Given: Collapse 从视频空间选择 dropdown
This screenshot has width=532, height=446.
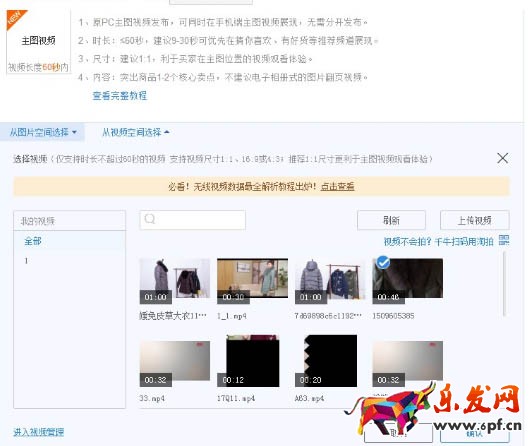Looking at the screenshot, I should [x=136, y=132].
